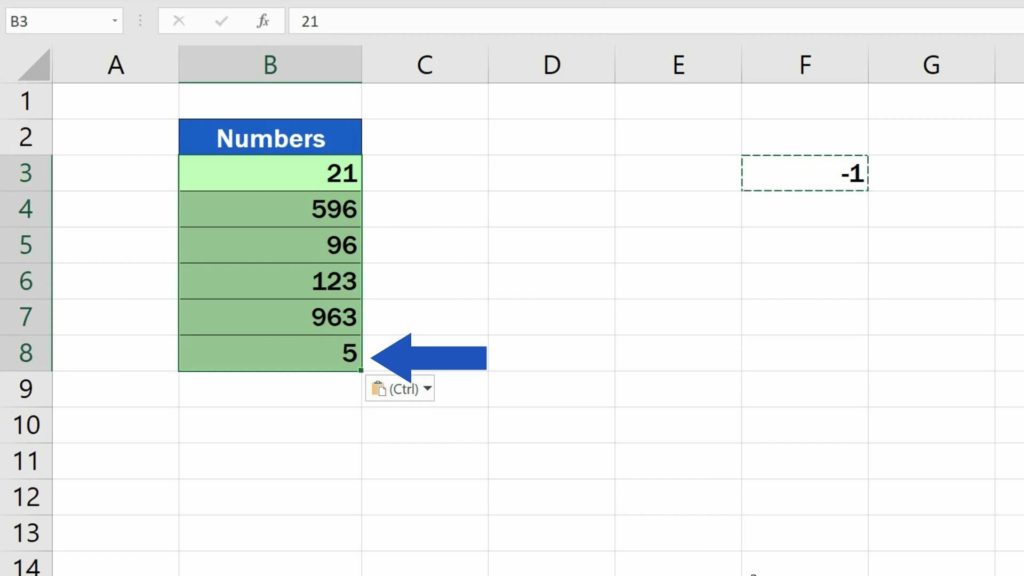Screen dimensions: 1024x576
Task: Select row 10 by its header
Action: tap(27, 425)
